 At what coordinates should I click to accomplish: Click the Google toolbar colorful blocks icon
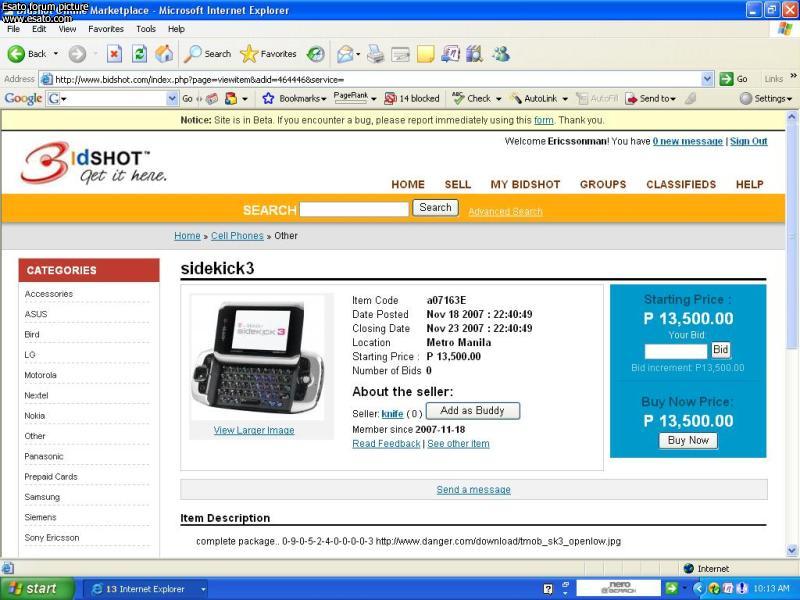pos(231,98)
